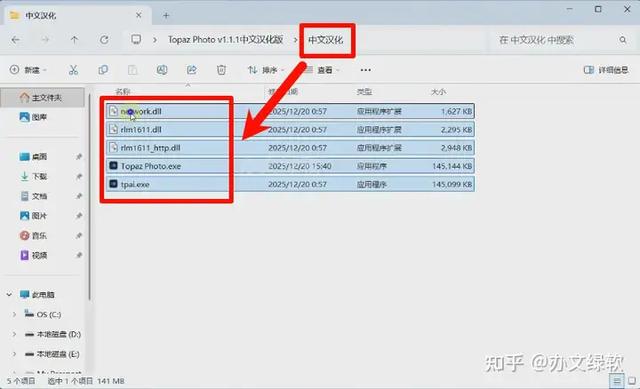Sort by 大小 column header
The image size is (640, 389).
coord(438,92)
